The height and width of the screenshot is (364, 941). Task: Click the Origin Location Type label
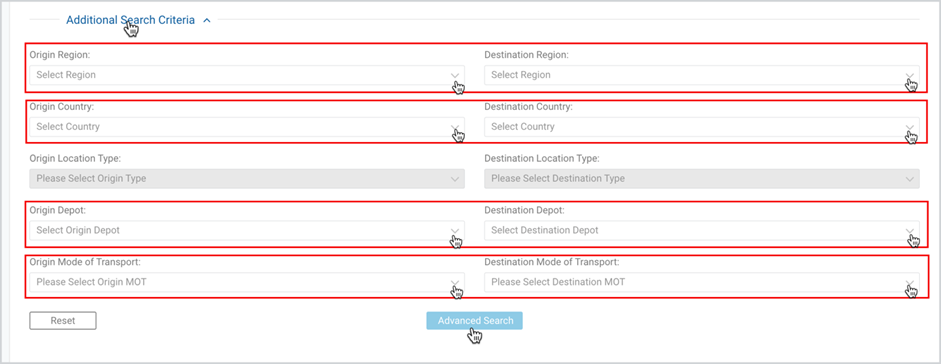click(x=75, y=158)
